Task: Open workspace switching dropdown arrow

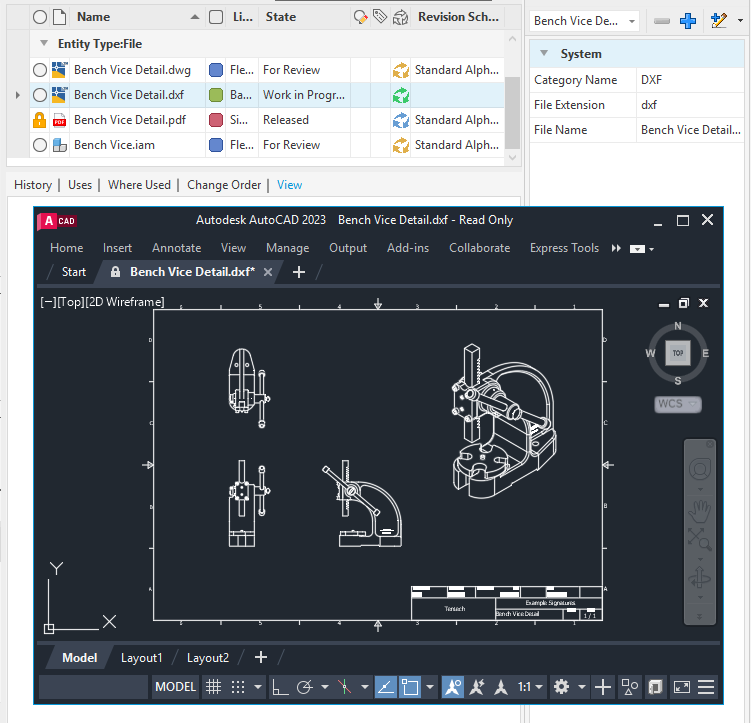Action: pos(581,687)
